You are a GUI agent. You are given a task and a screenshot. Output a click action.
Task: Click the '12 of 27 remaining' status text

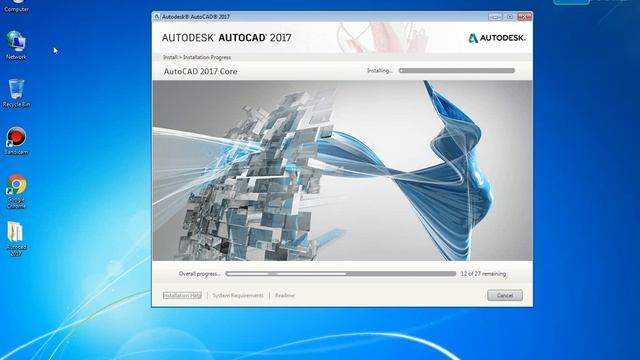click(x=483, y=274)
